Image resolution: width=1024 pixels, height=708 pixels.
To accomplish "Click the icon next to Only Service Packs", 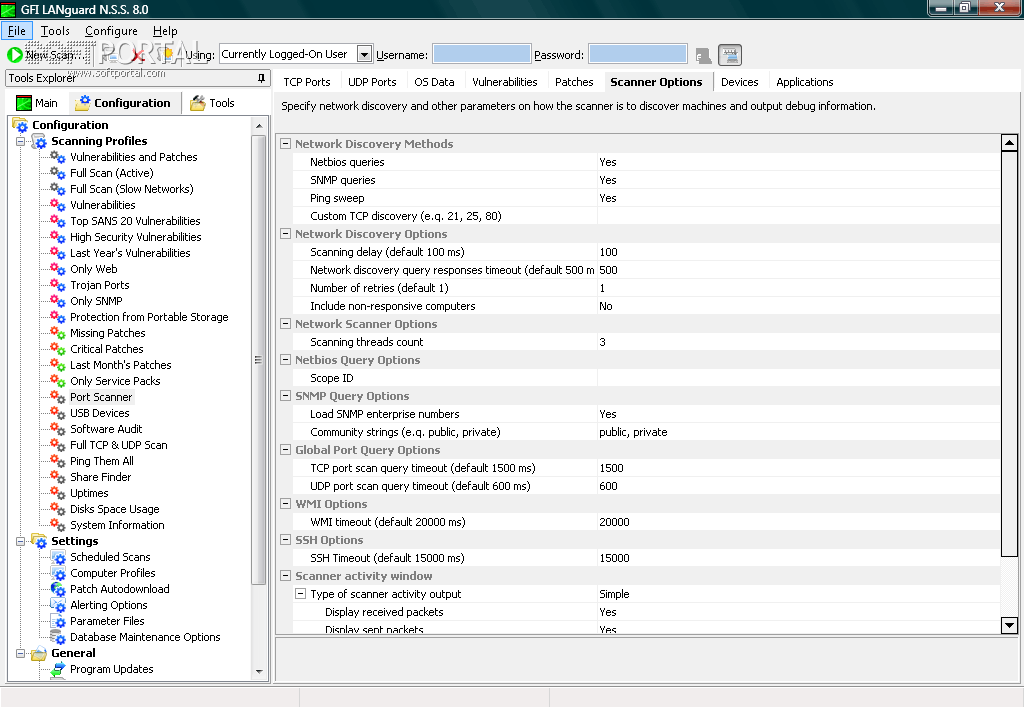I will pyautogui.click(x=58, y=381).
